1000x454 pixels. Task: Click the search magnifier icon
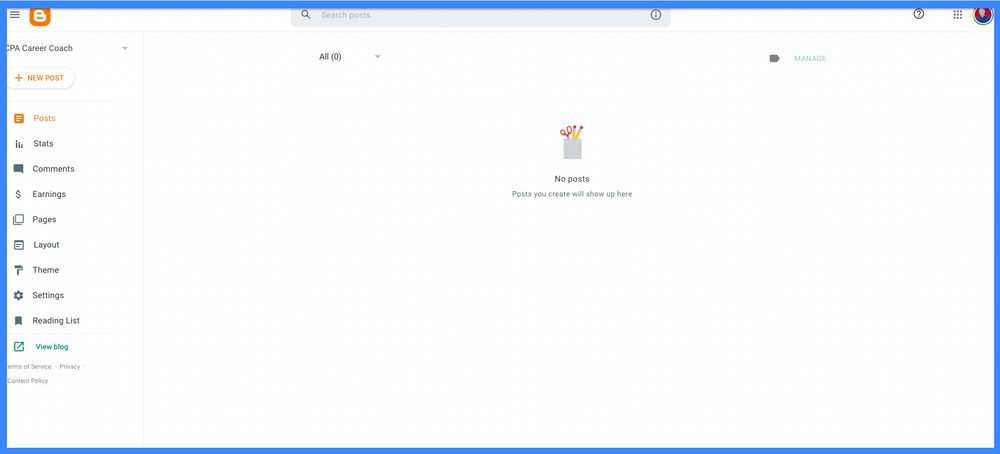click(x=306, y=15)
